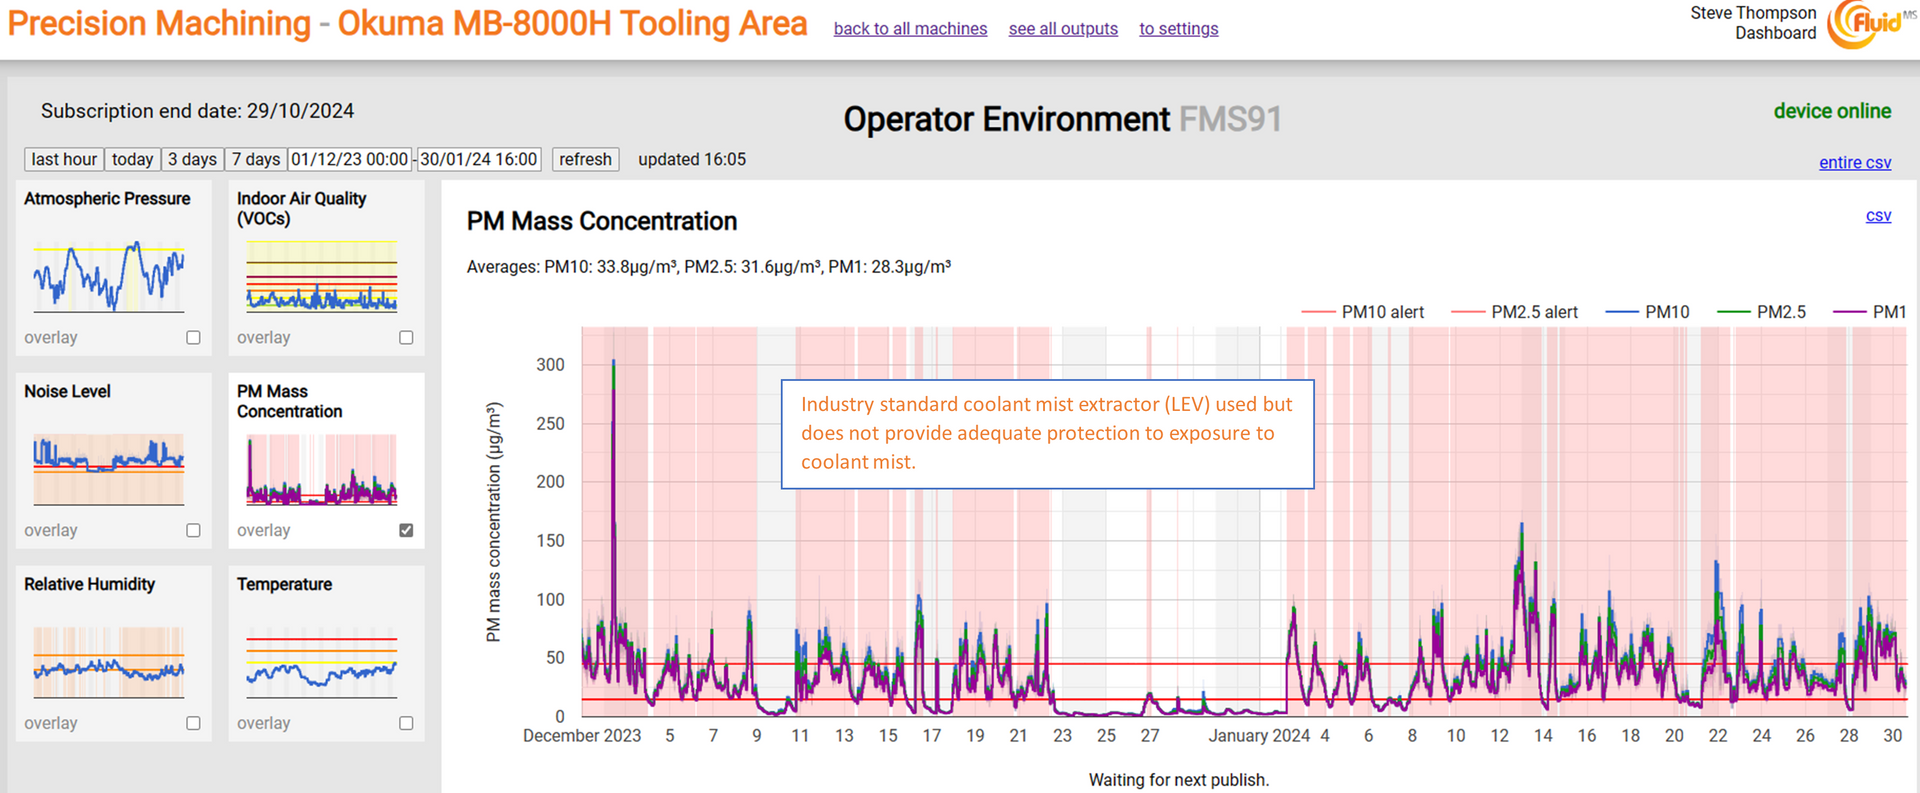This screenshot has height=793, width=1920.
Task: Click the device online status text
Action: pos(1832,111)
